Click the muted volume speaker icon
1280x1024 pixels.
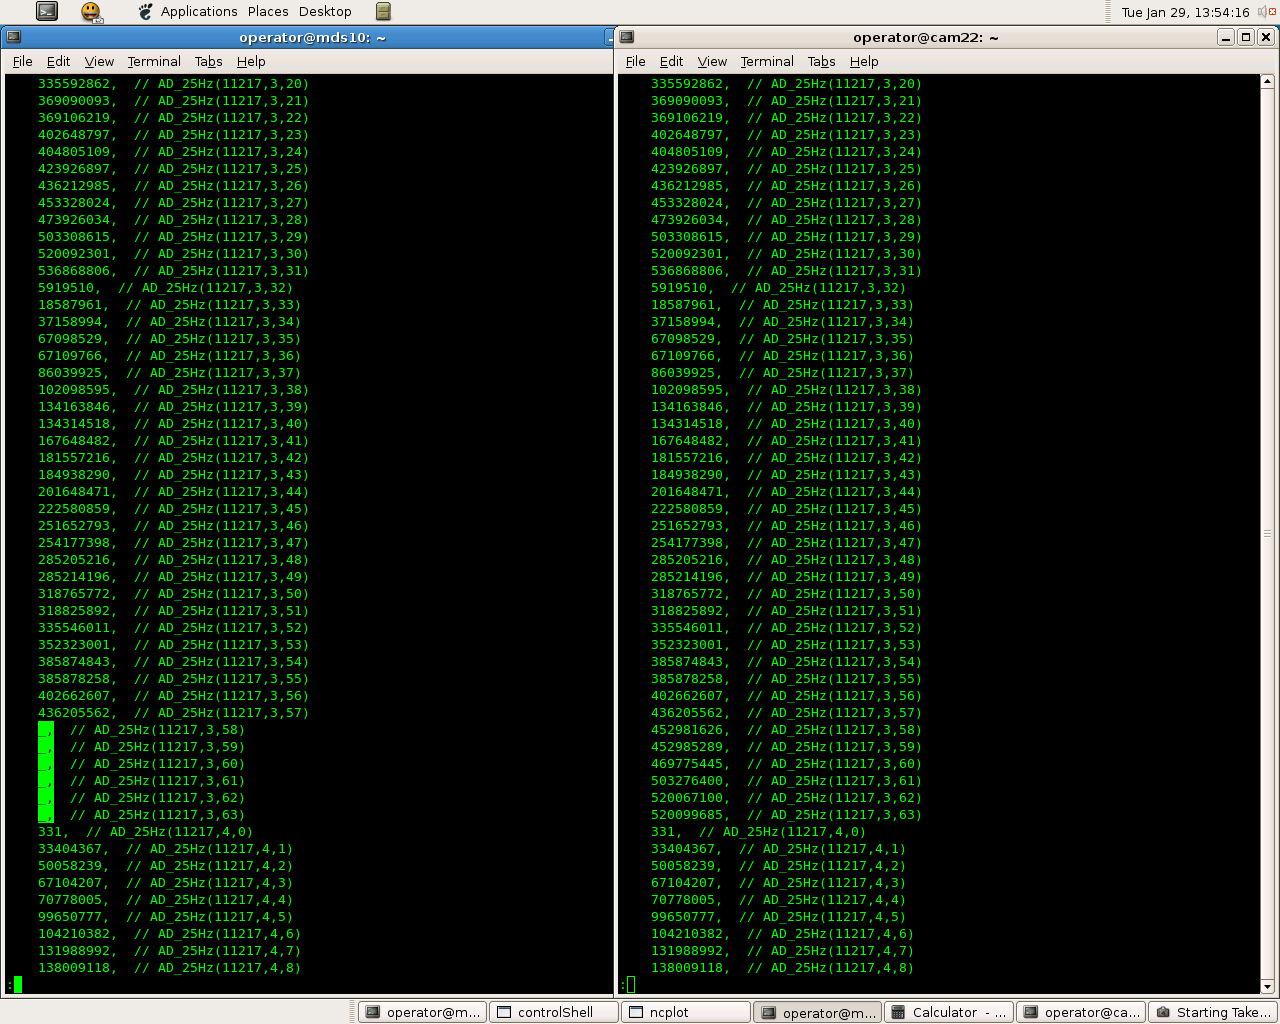[1266, 12]
